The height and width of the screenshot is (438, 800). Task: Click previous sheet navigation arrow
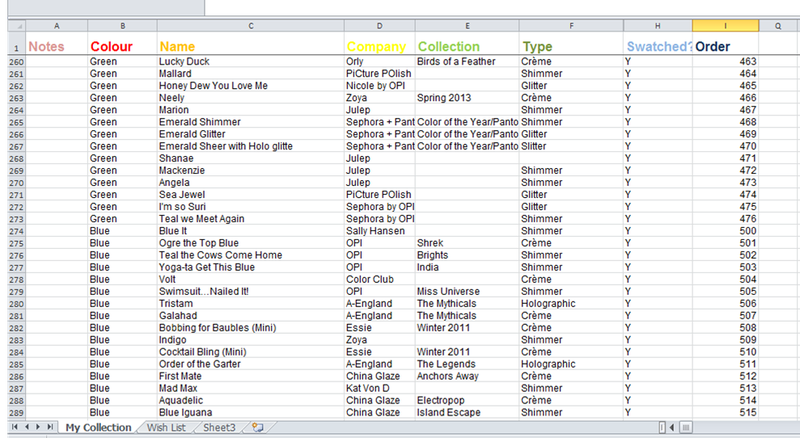click(x=27, y=427)
